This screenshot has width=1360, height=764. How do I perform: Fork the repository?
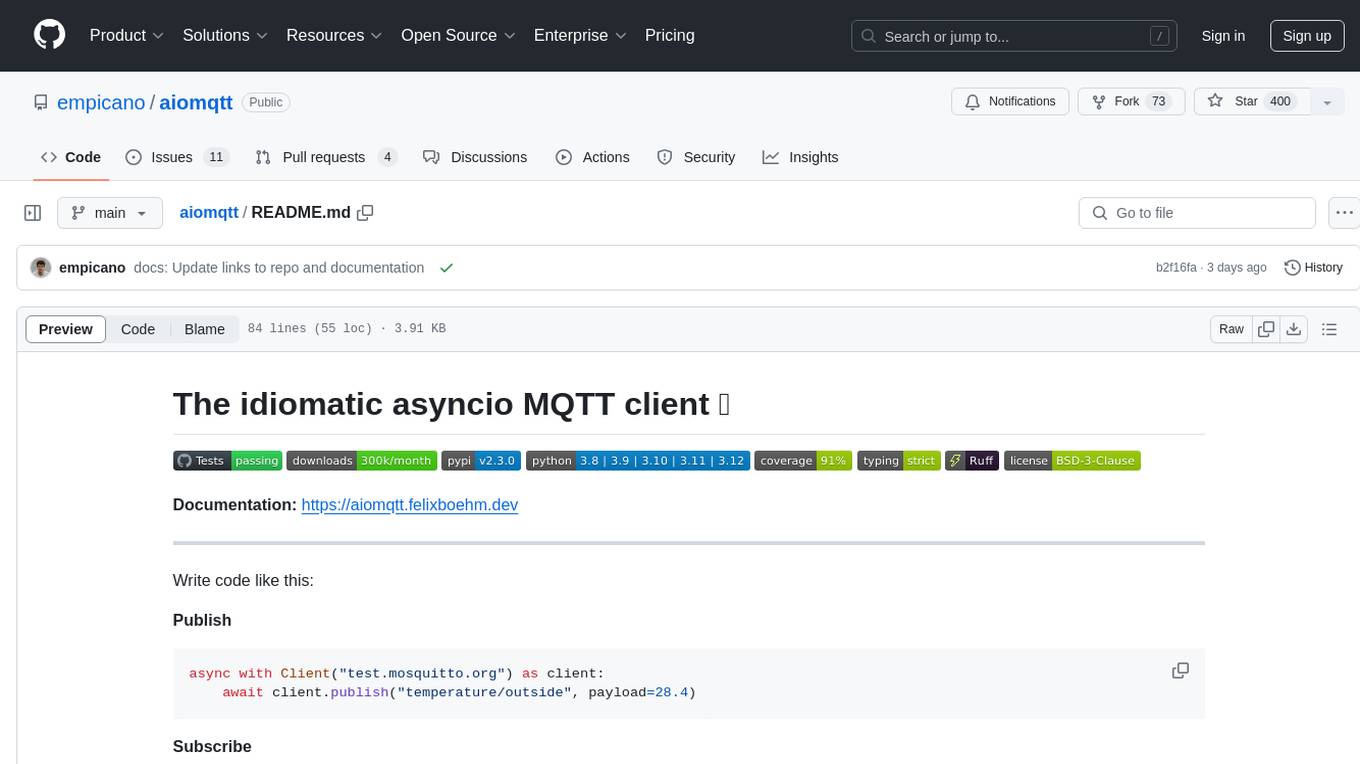tap(1131, 102)
